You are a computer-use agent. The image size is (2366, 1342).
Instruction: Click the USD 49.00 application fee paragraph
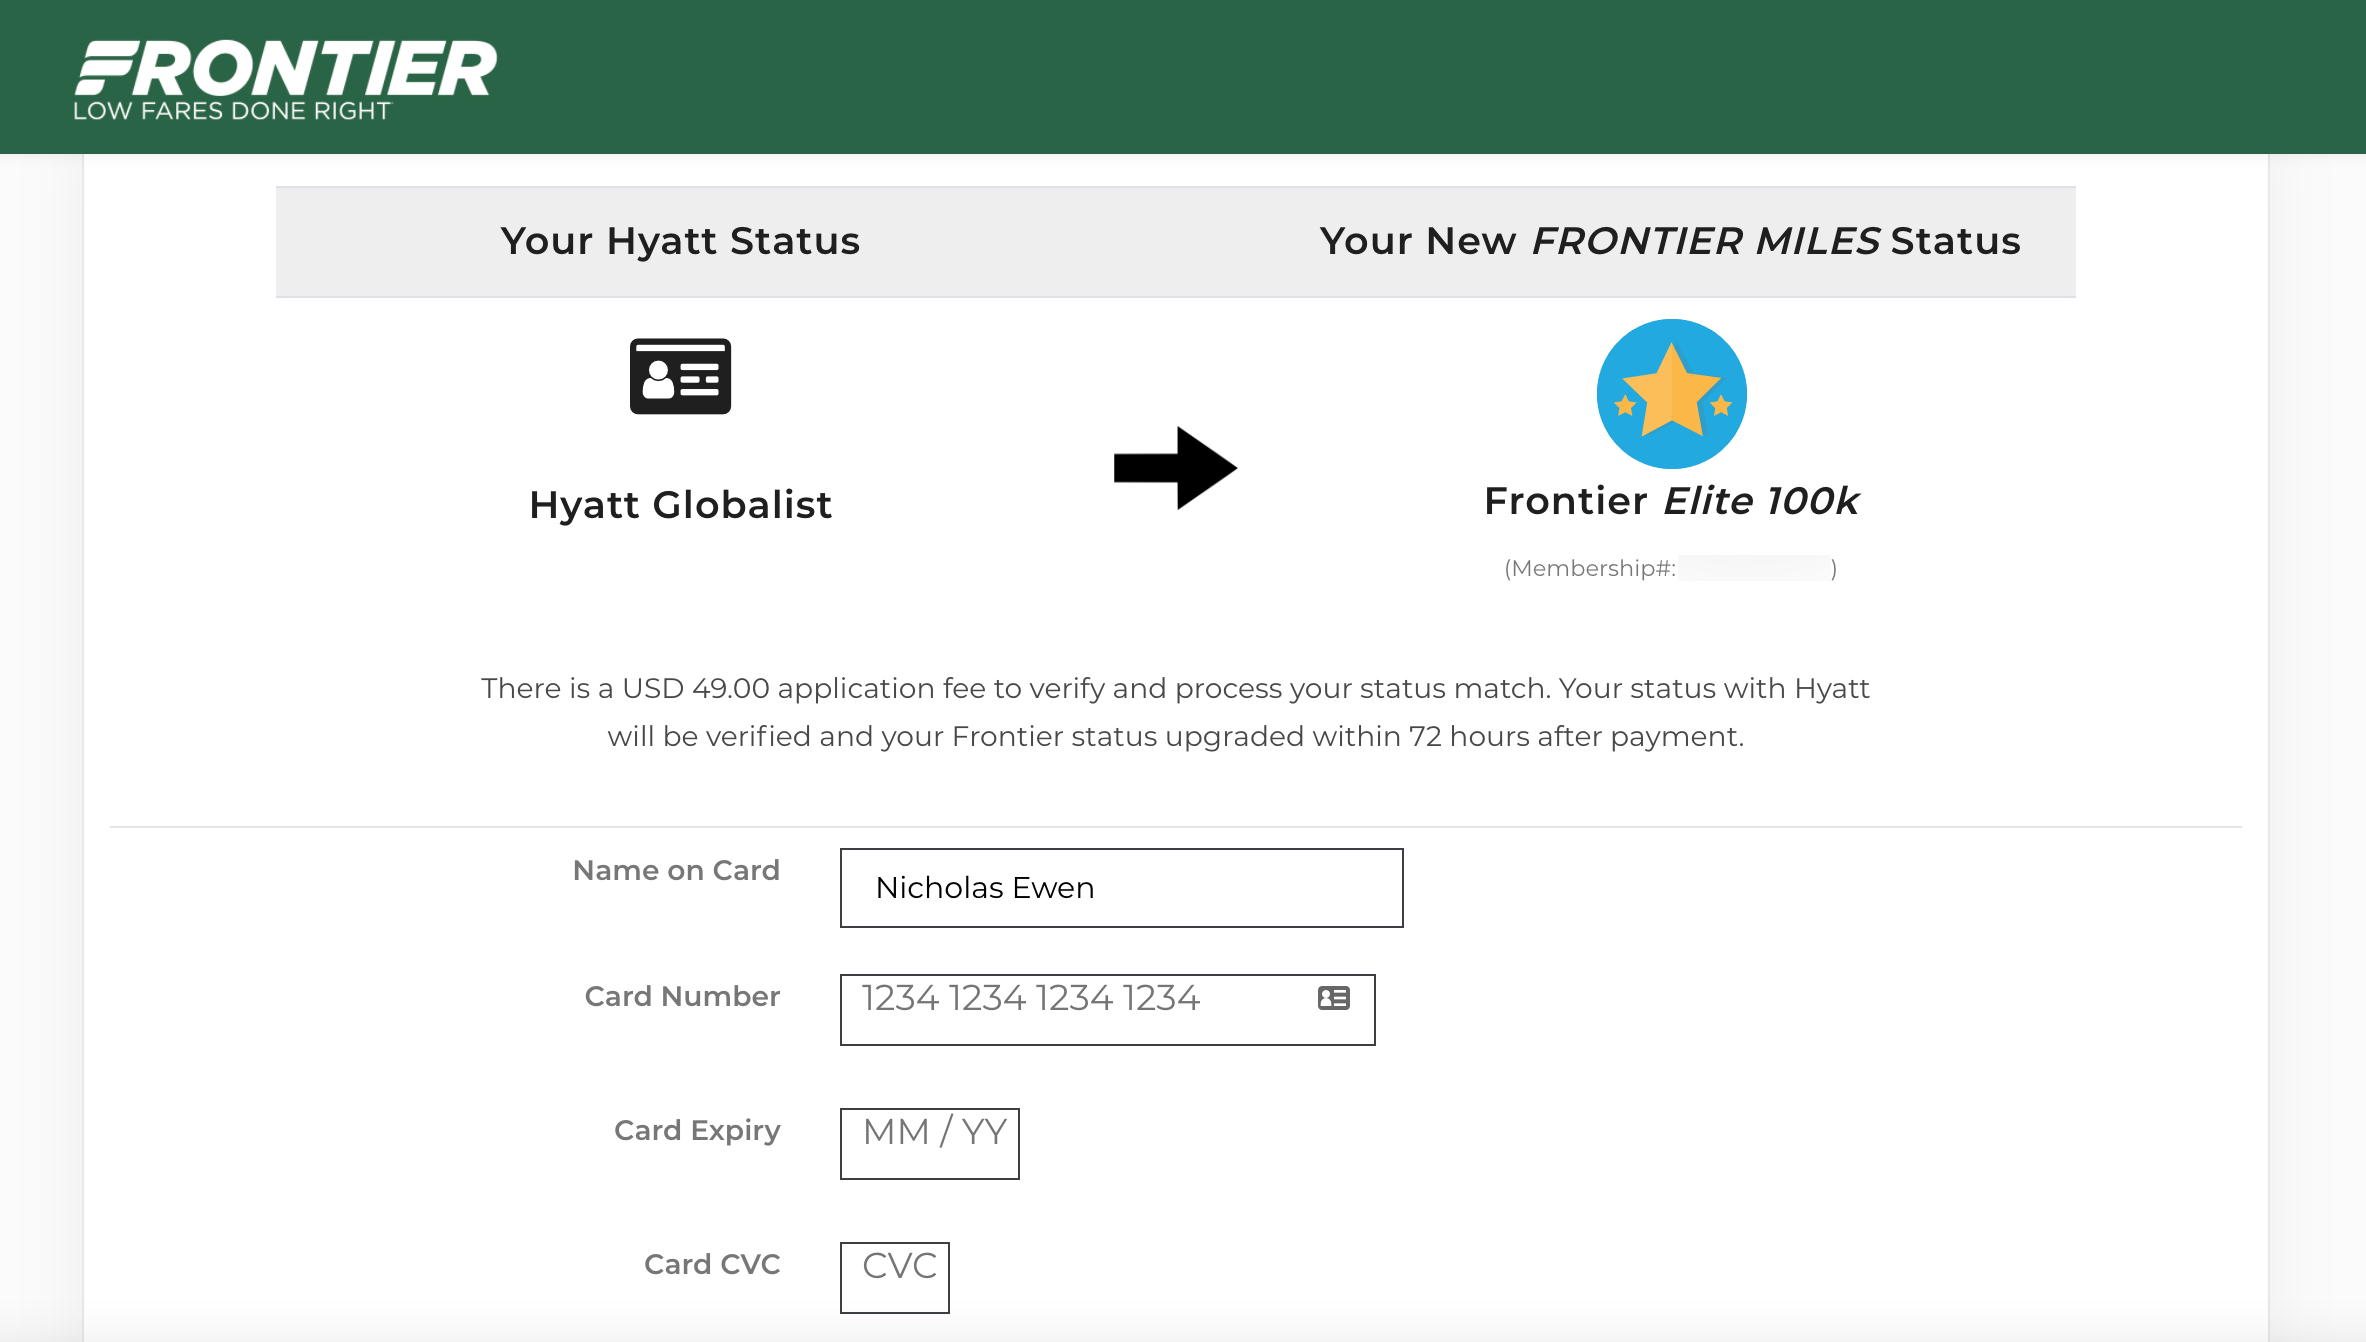pos(1175,712)
